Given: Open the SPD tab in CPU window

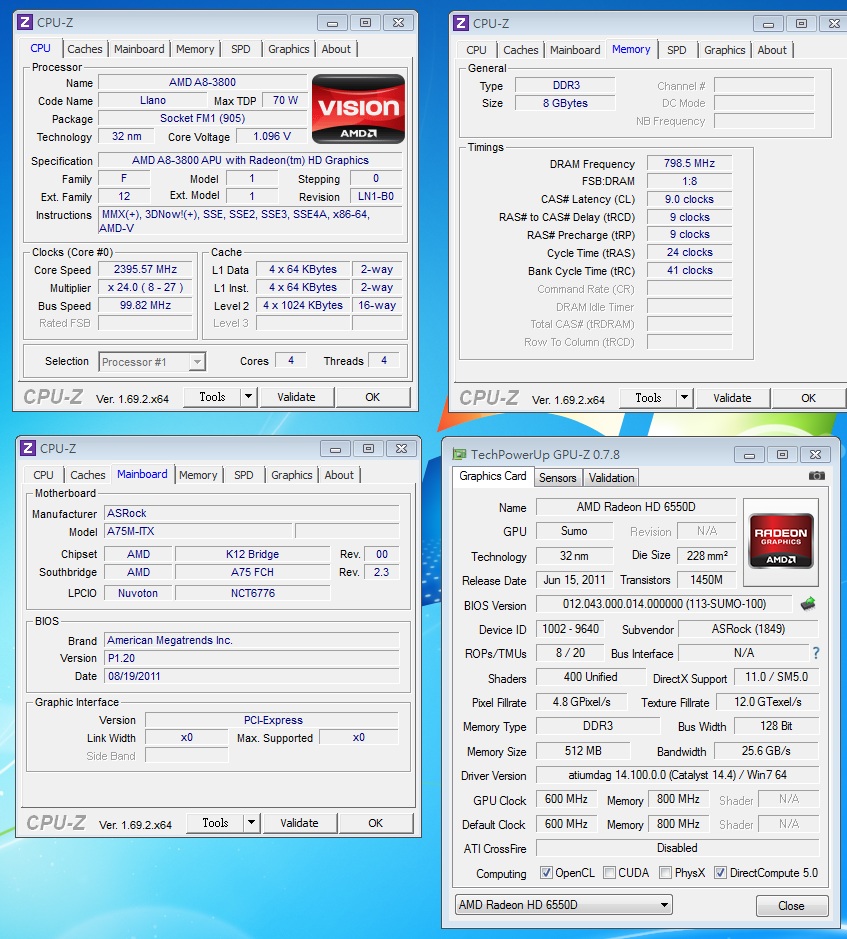Looking at the screenshot, I should tap(241, 49).
